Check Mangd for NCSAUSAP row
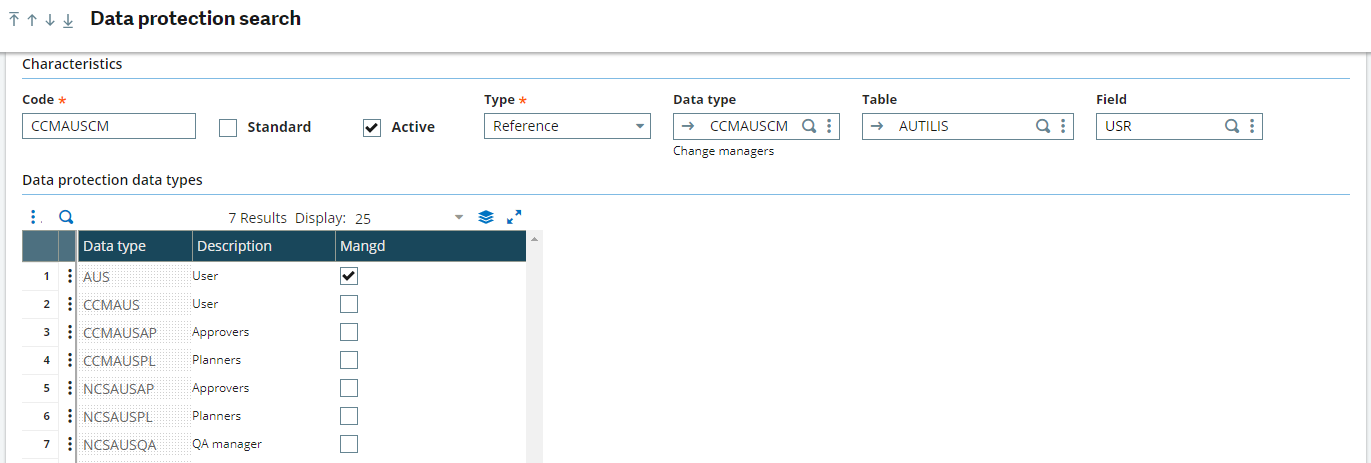 (x=349, y=388)
